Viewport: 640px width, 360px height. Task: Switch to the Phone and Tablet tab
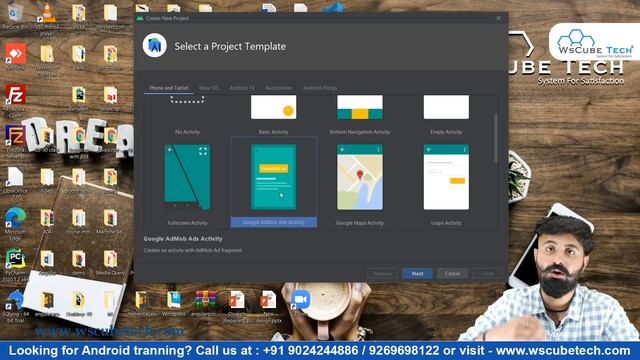point(169,88)
